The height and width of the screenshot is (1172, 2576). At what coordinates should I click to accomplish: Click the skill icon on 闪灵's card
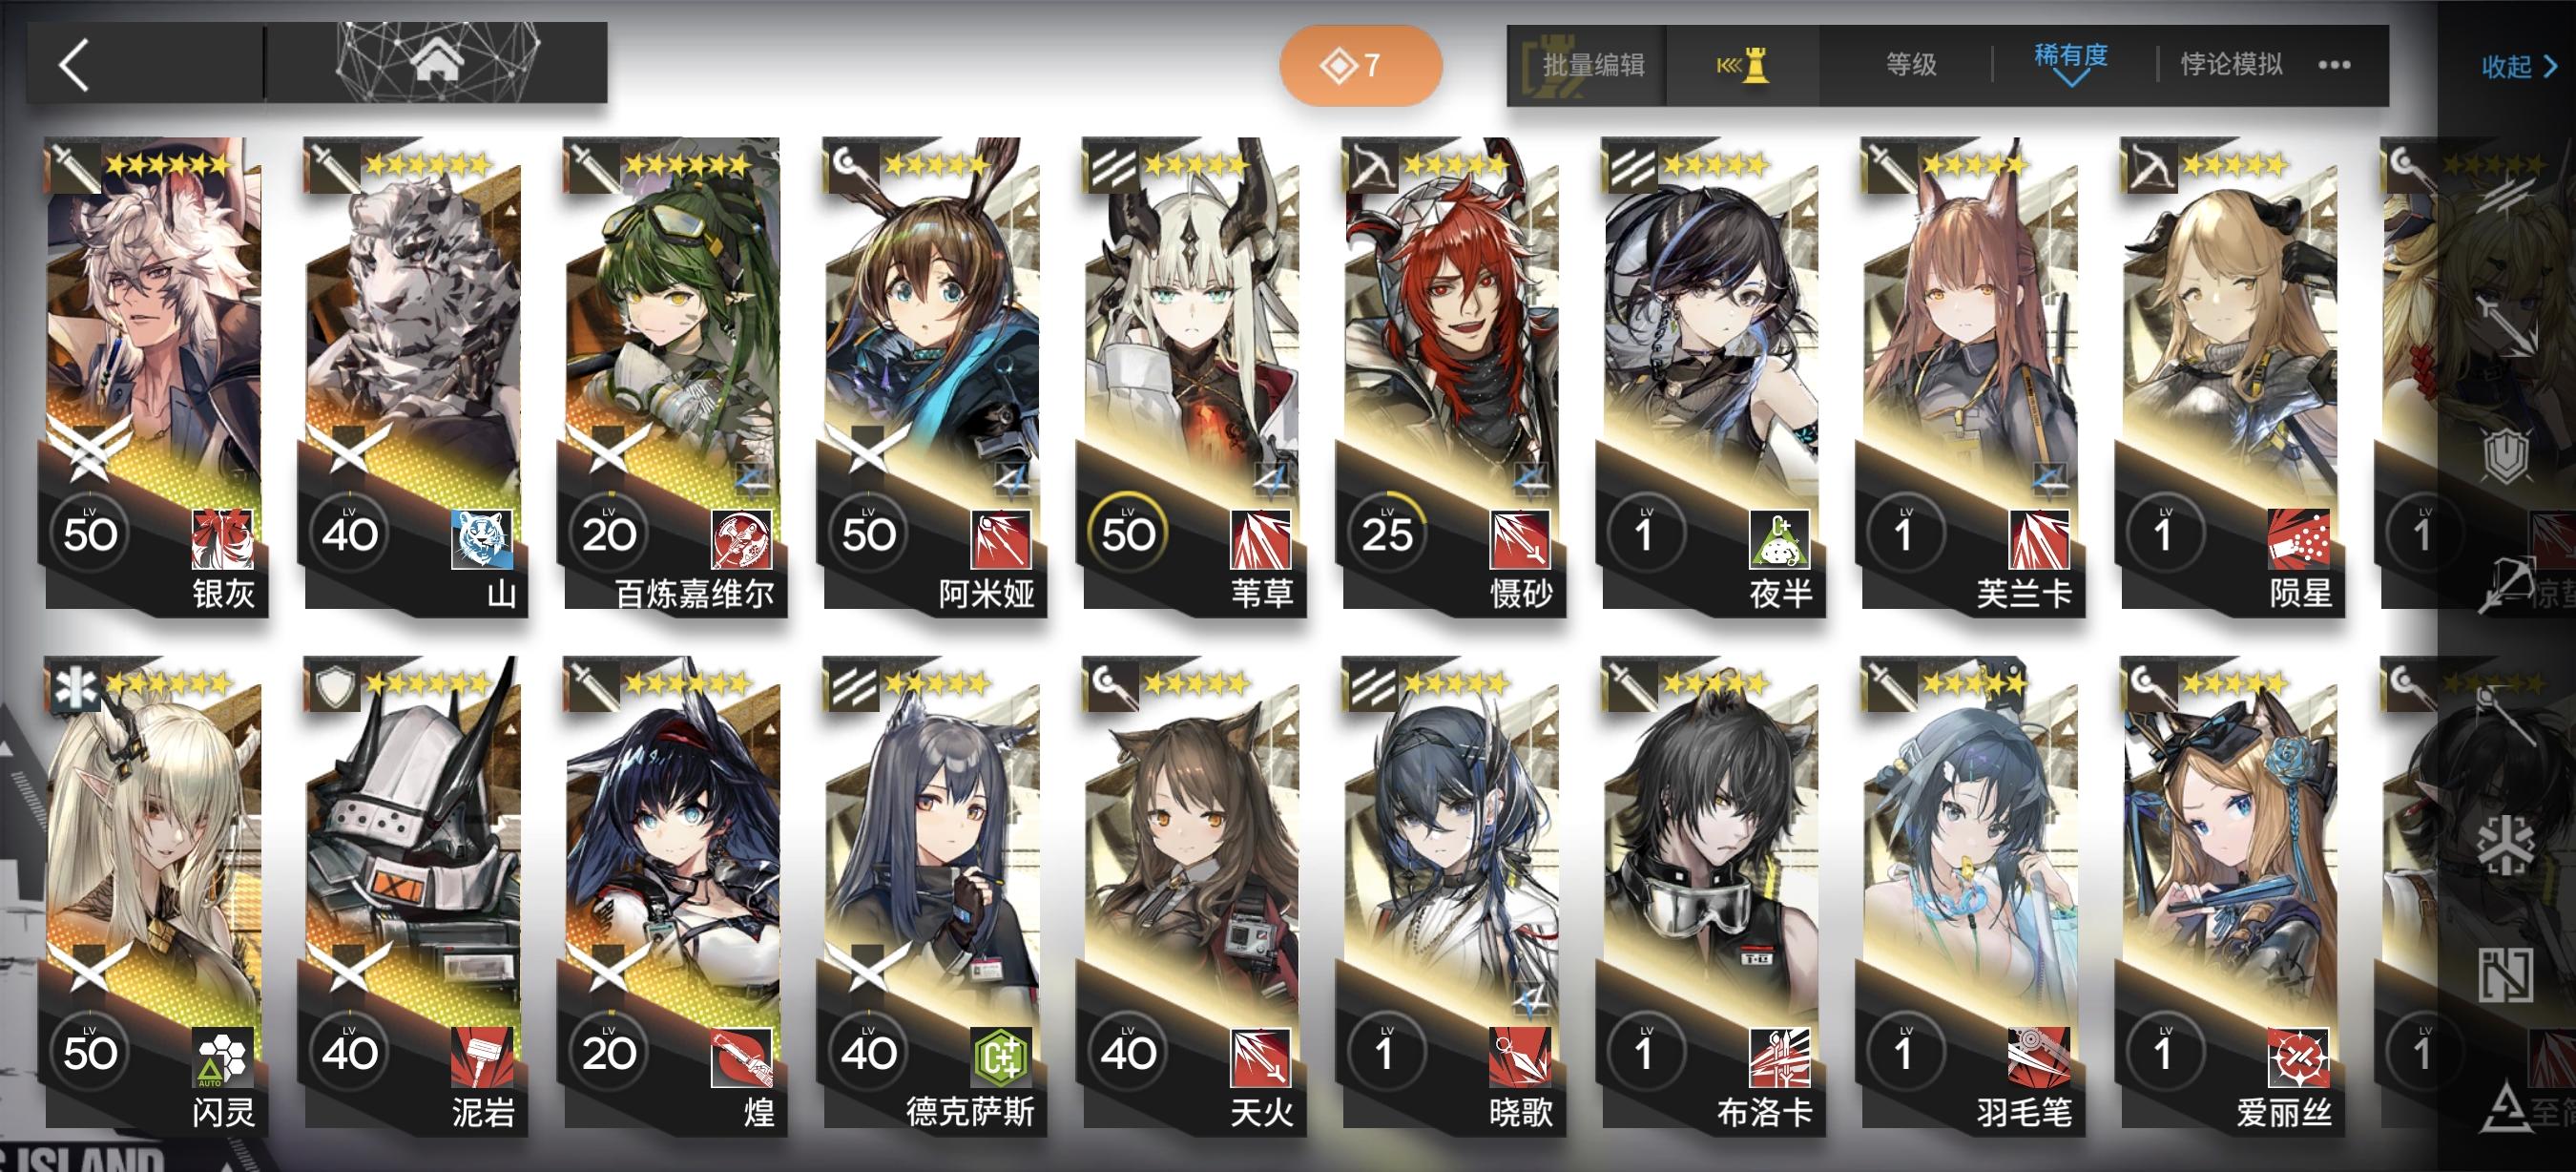click(x=222, y=1057)
